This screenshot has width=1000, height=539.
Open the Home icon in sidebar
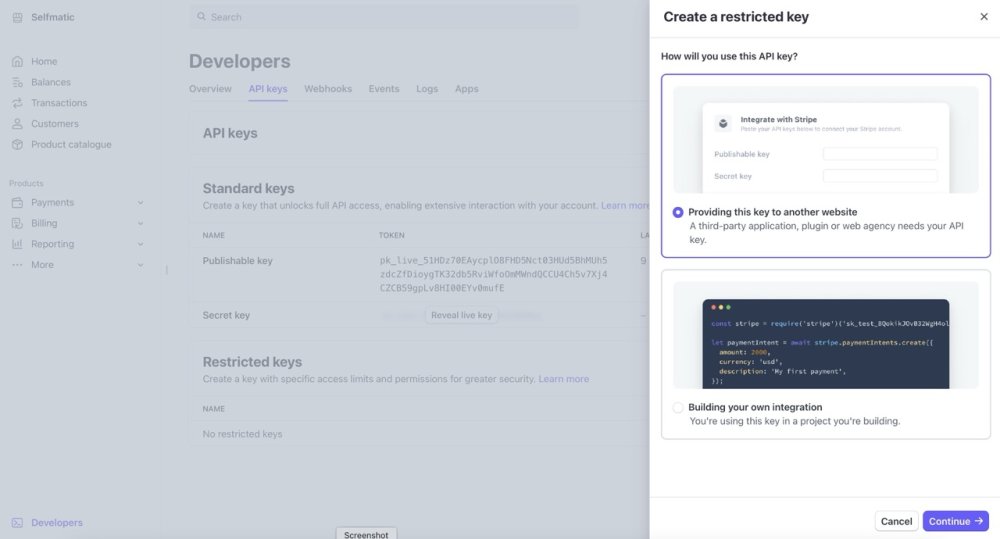point(17,61)
